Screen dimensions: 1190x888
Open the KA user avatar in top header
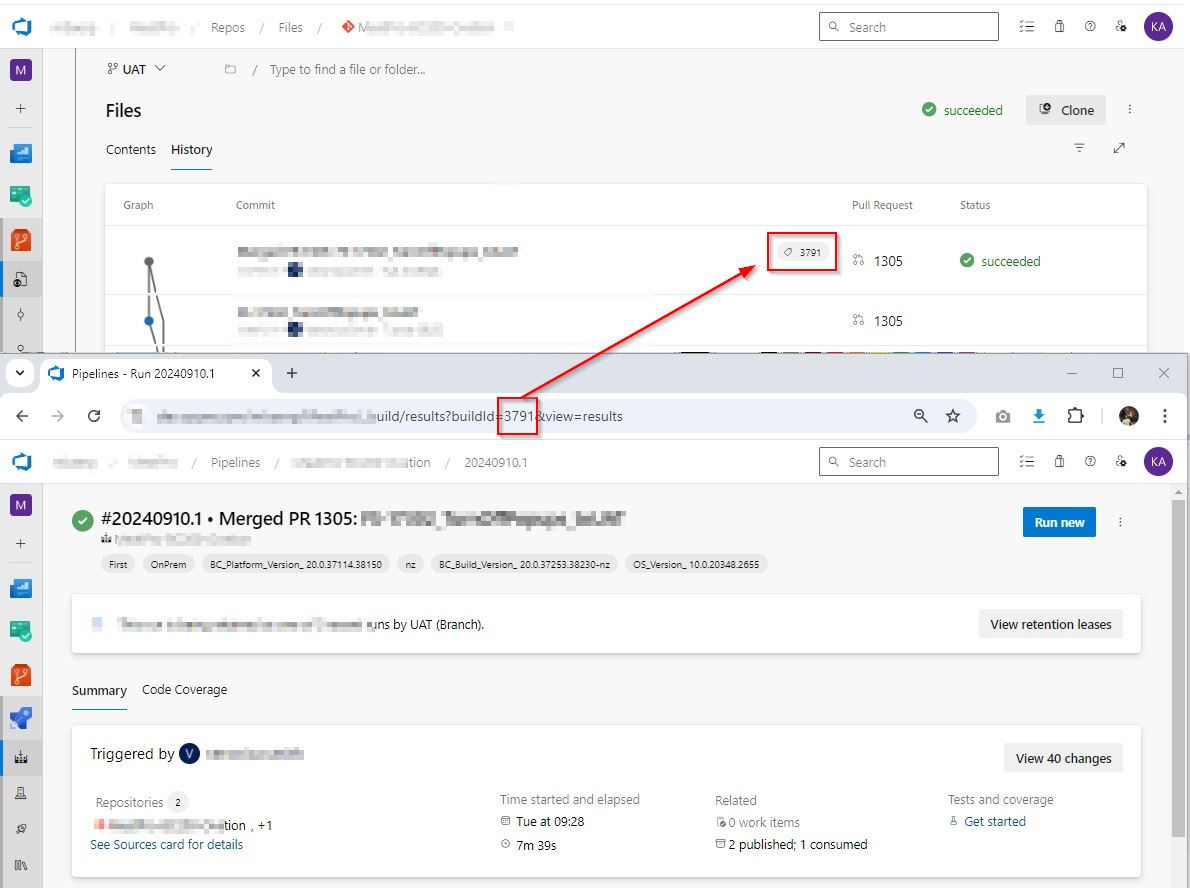click(x=1158, y=27)
